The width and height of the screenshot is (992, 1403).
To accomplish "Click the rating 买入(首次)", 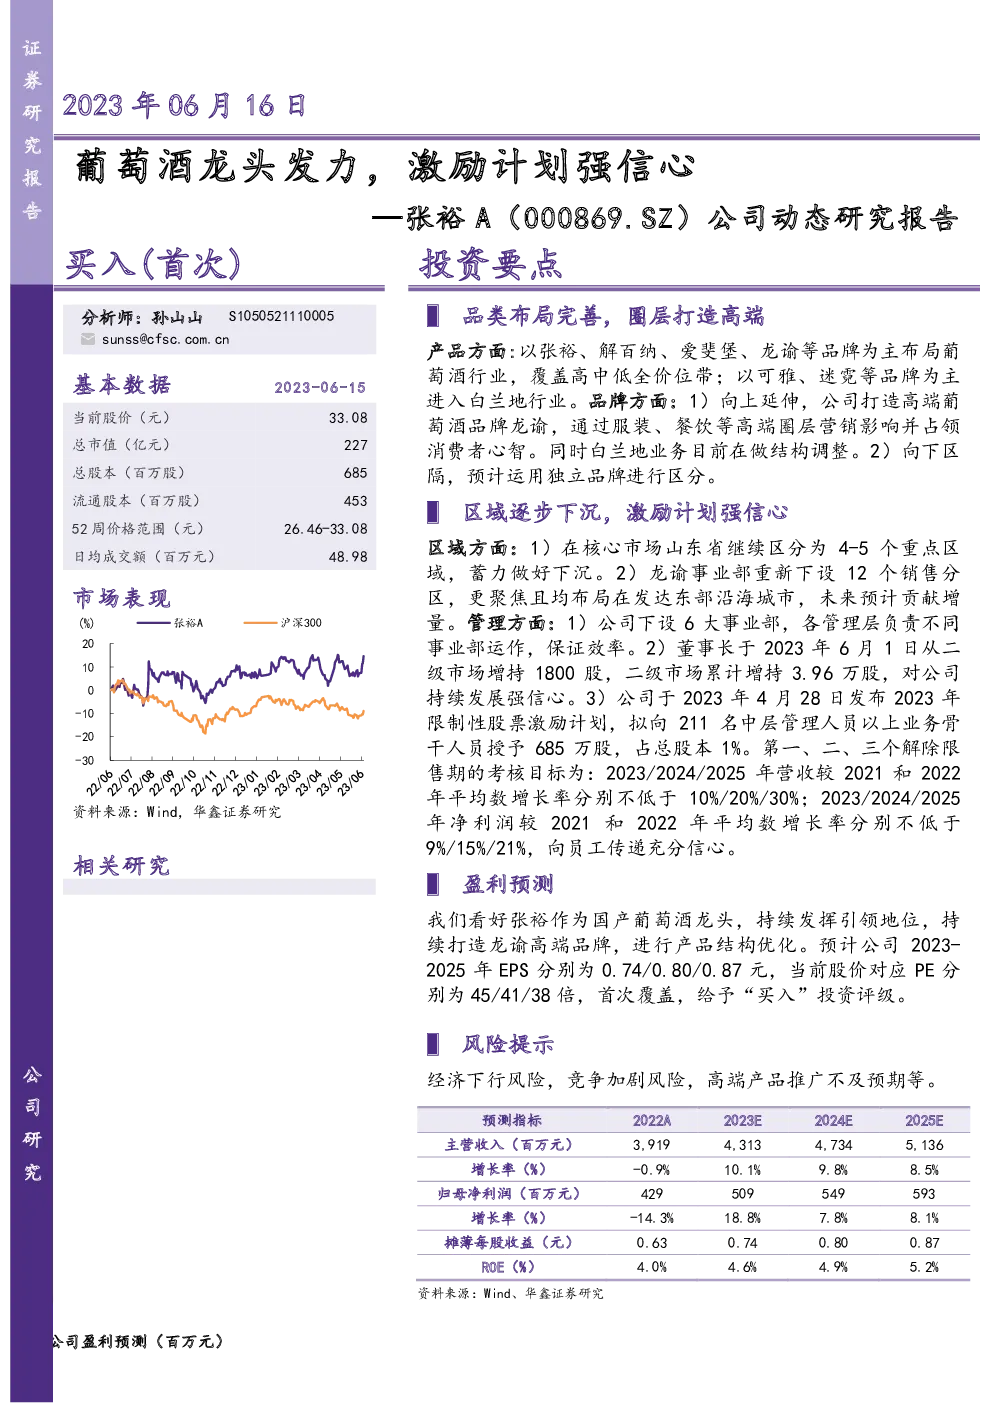I will 153,264.
